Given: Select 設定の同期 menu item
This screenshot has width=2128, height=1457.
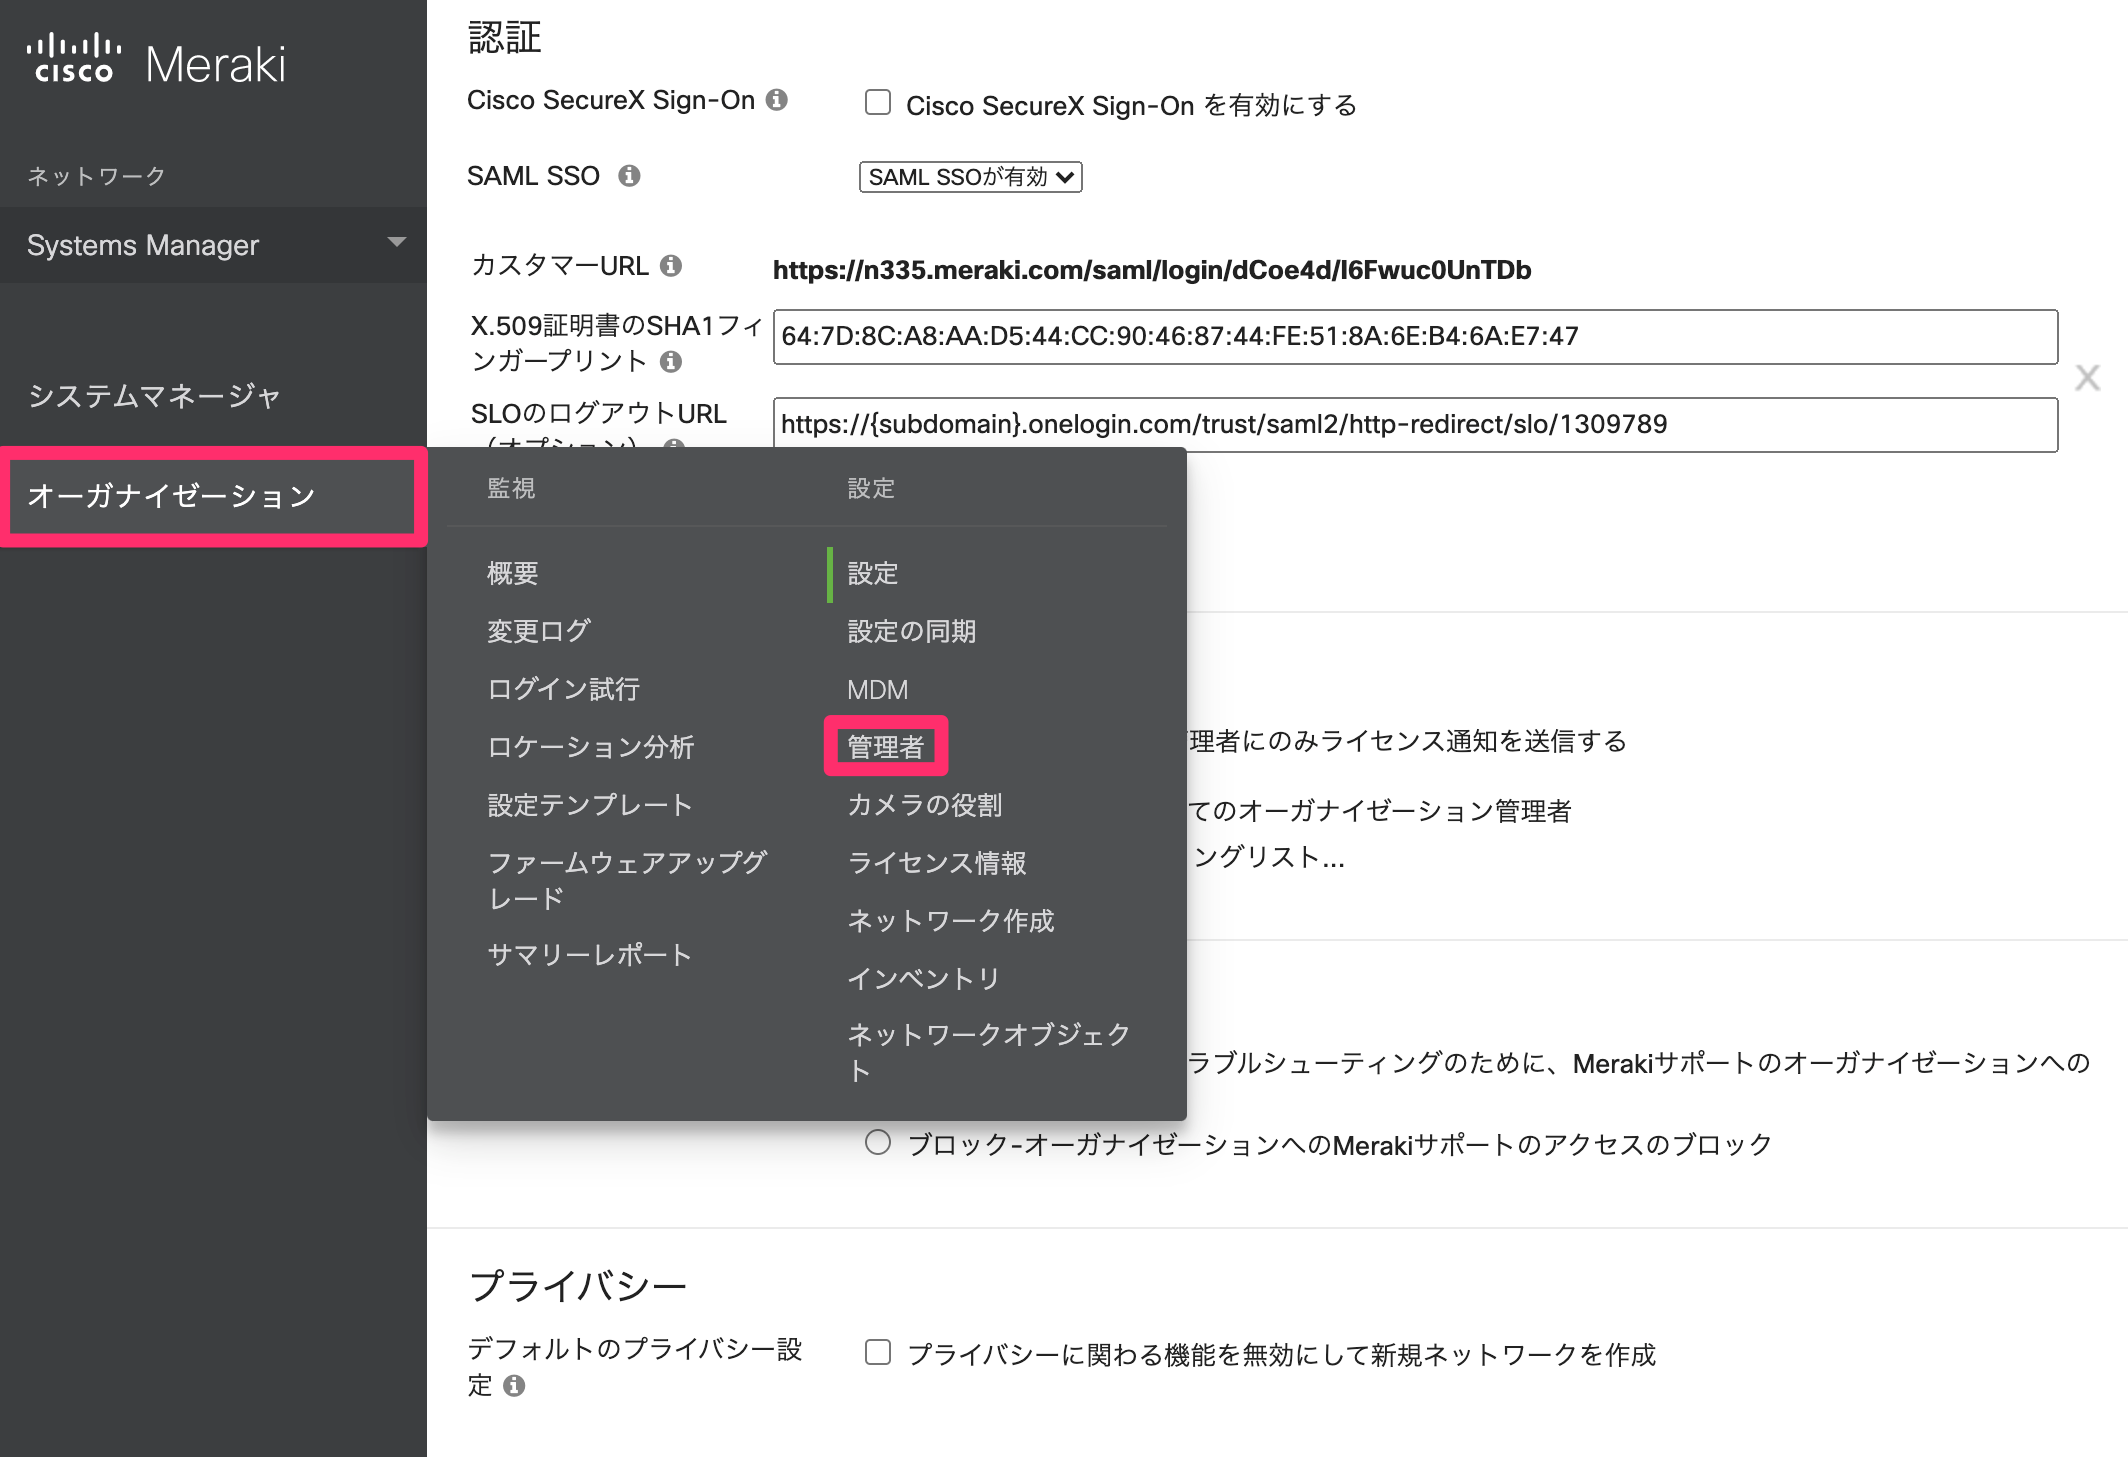Looking at the screenshot, I should (x=911, y=631).
